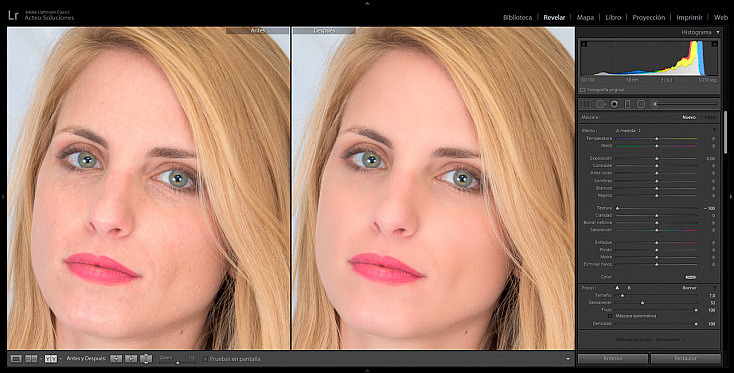Click the Matiz slider handle
Viewport: 734px width, 373px height.
pos(656,146)
